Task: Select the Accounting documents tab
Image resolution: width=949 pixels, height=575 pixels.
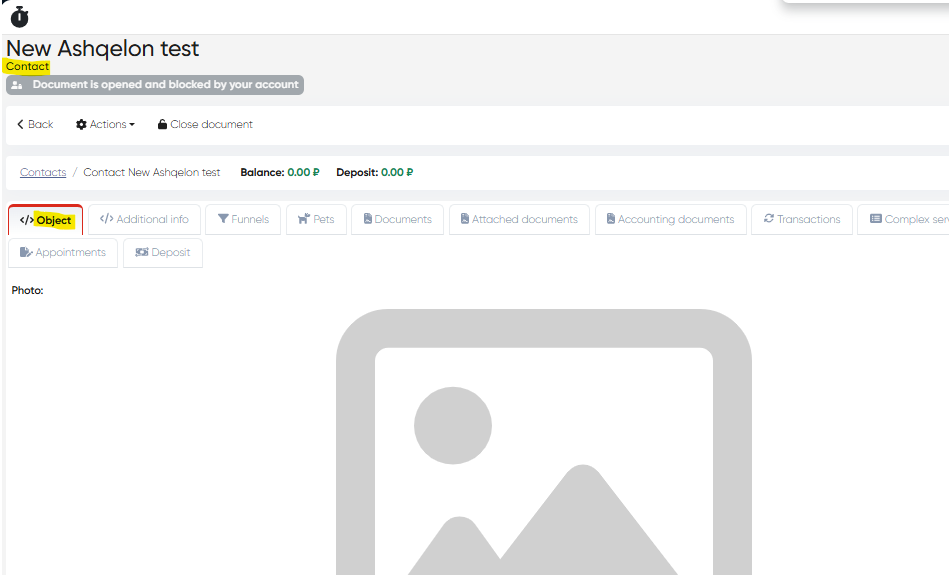Action: pyautogui.click(x=670, y=220)
